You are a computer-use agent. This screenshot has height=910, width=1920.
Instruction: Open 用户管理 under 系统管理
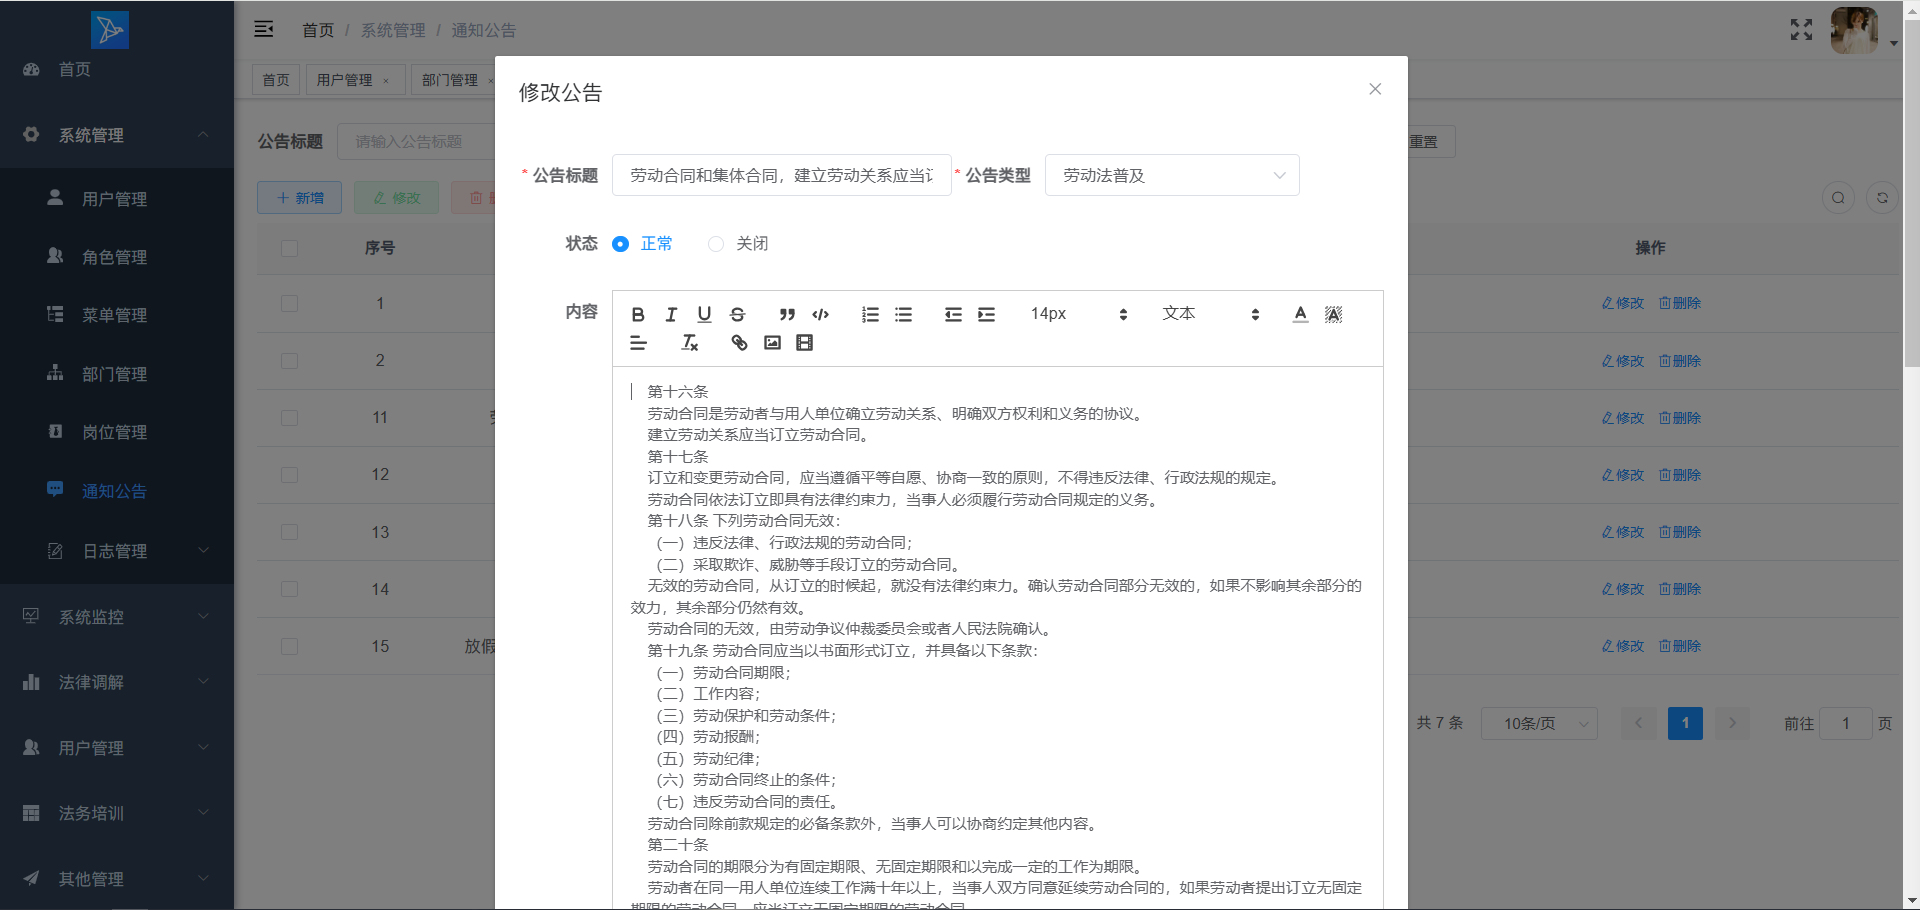point(117,199)
